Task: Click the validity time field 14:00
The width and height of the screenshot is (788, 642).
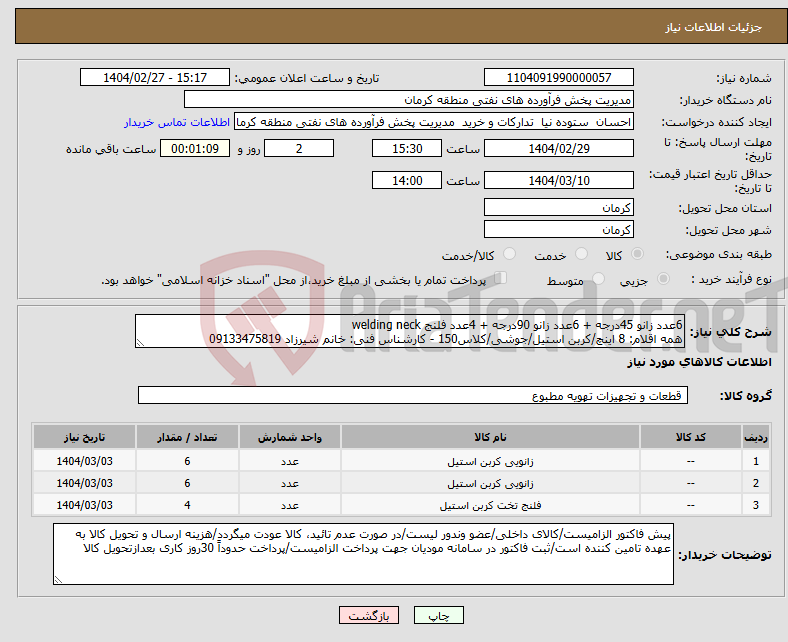Action: [407, 180]
